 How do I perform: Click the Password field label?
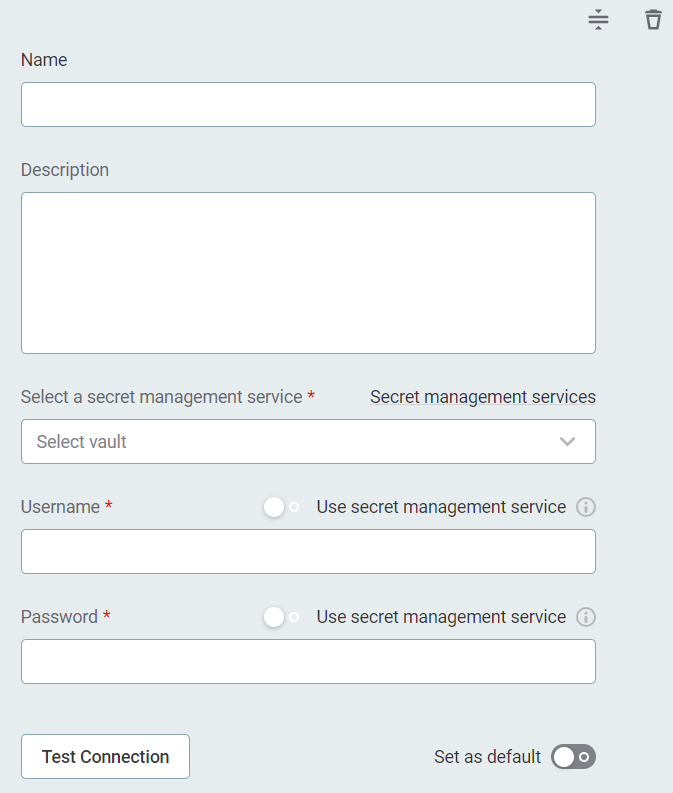tap(59, 617)
